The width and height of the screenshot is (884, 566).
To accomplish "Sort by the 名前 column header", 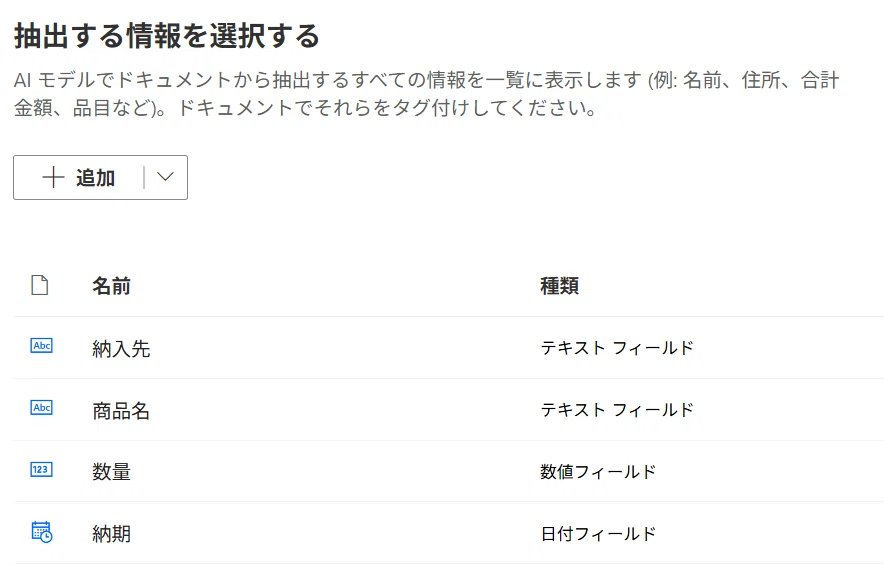I will (x=111, y=286).
